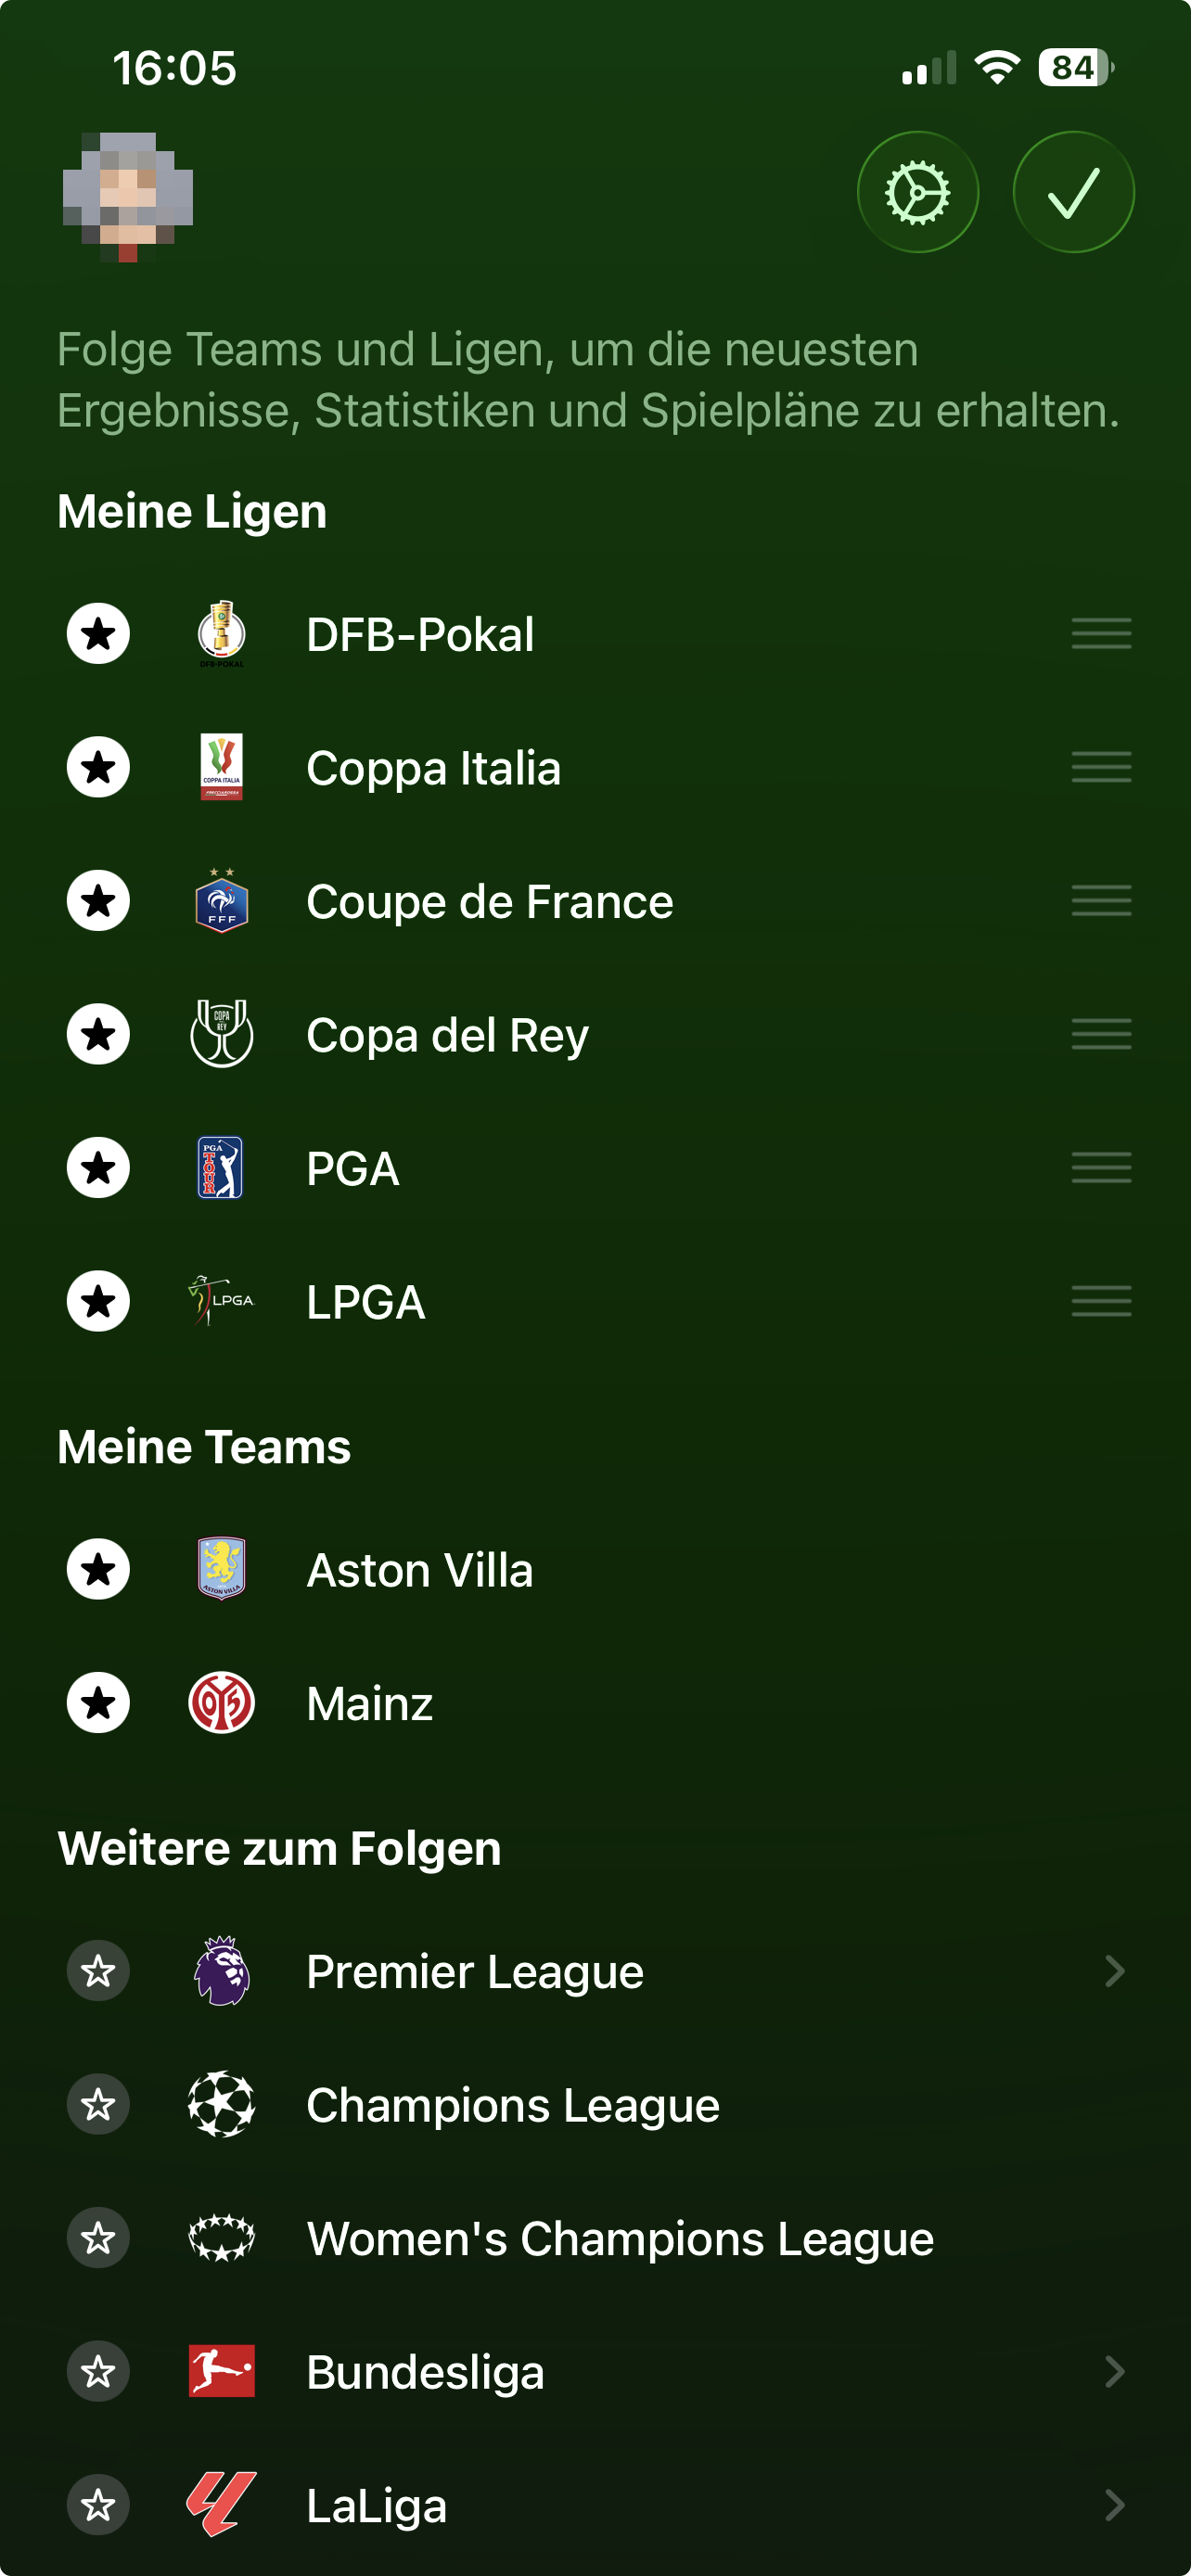Select the Copa del Rey entry

click(x=447, y=1035)
